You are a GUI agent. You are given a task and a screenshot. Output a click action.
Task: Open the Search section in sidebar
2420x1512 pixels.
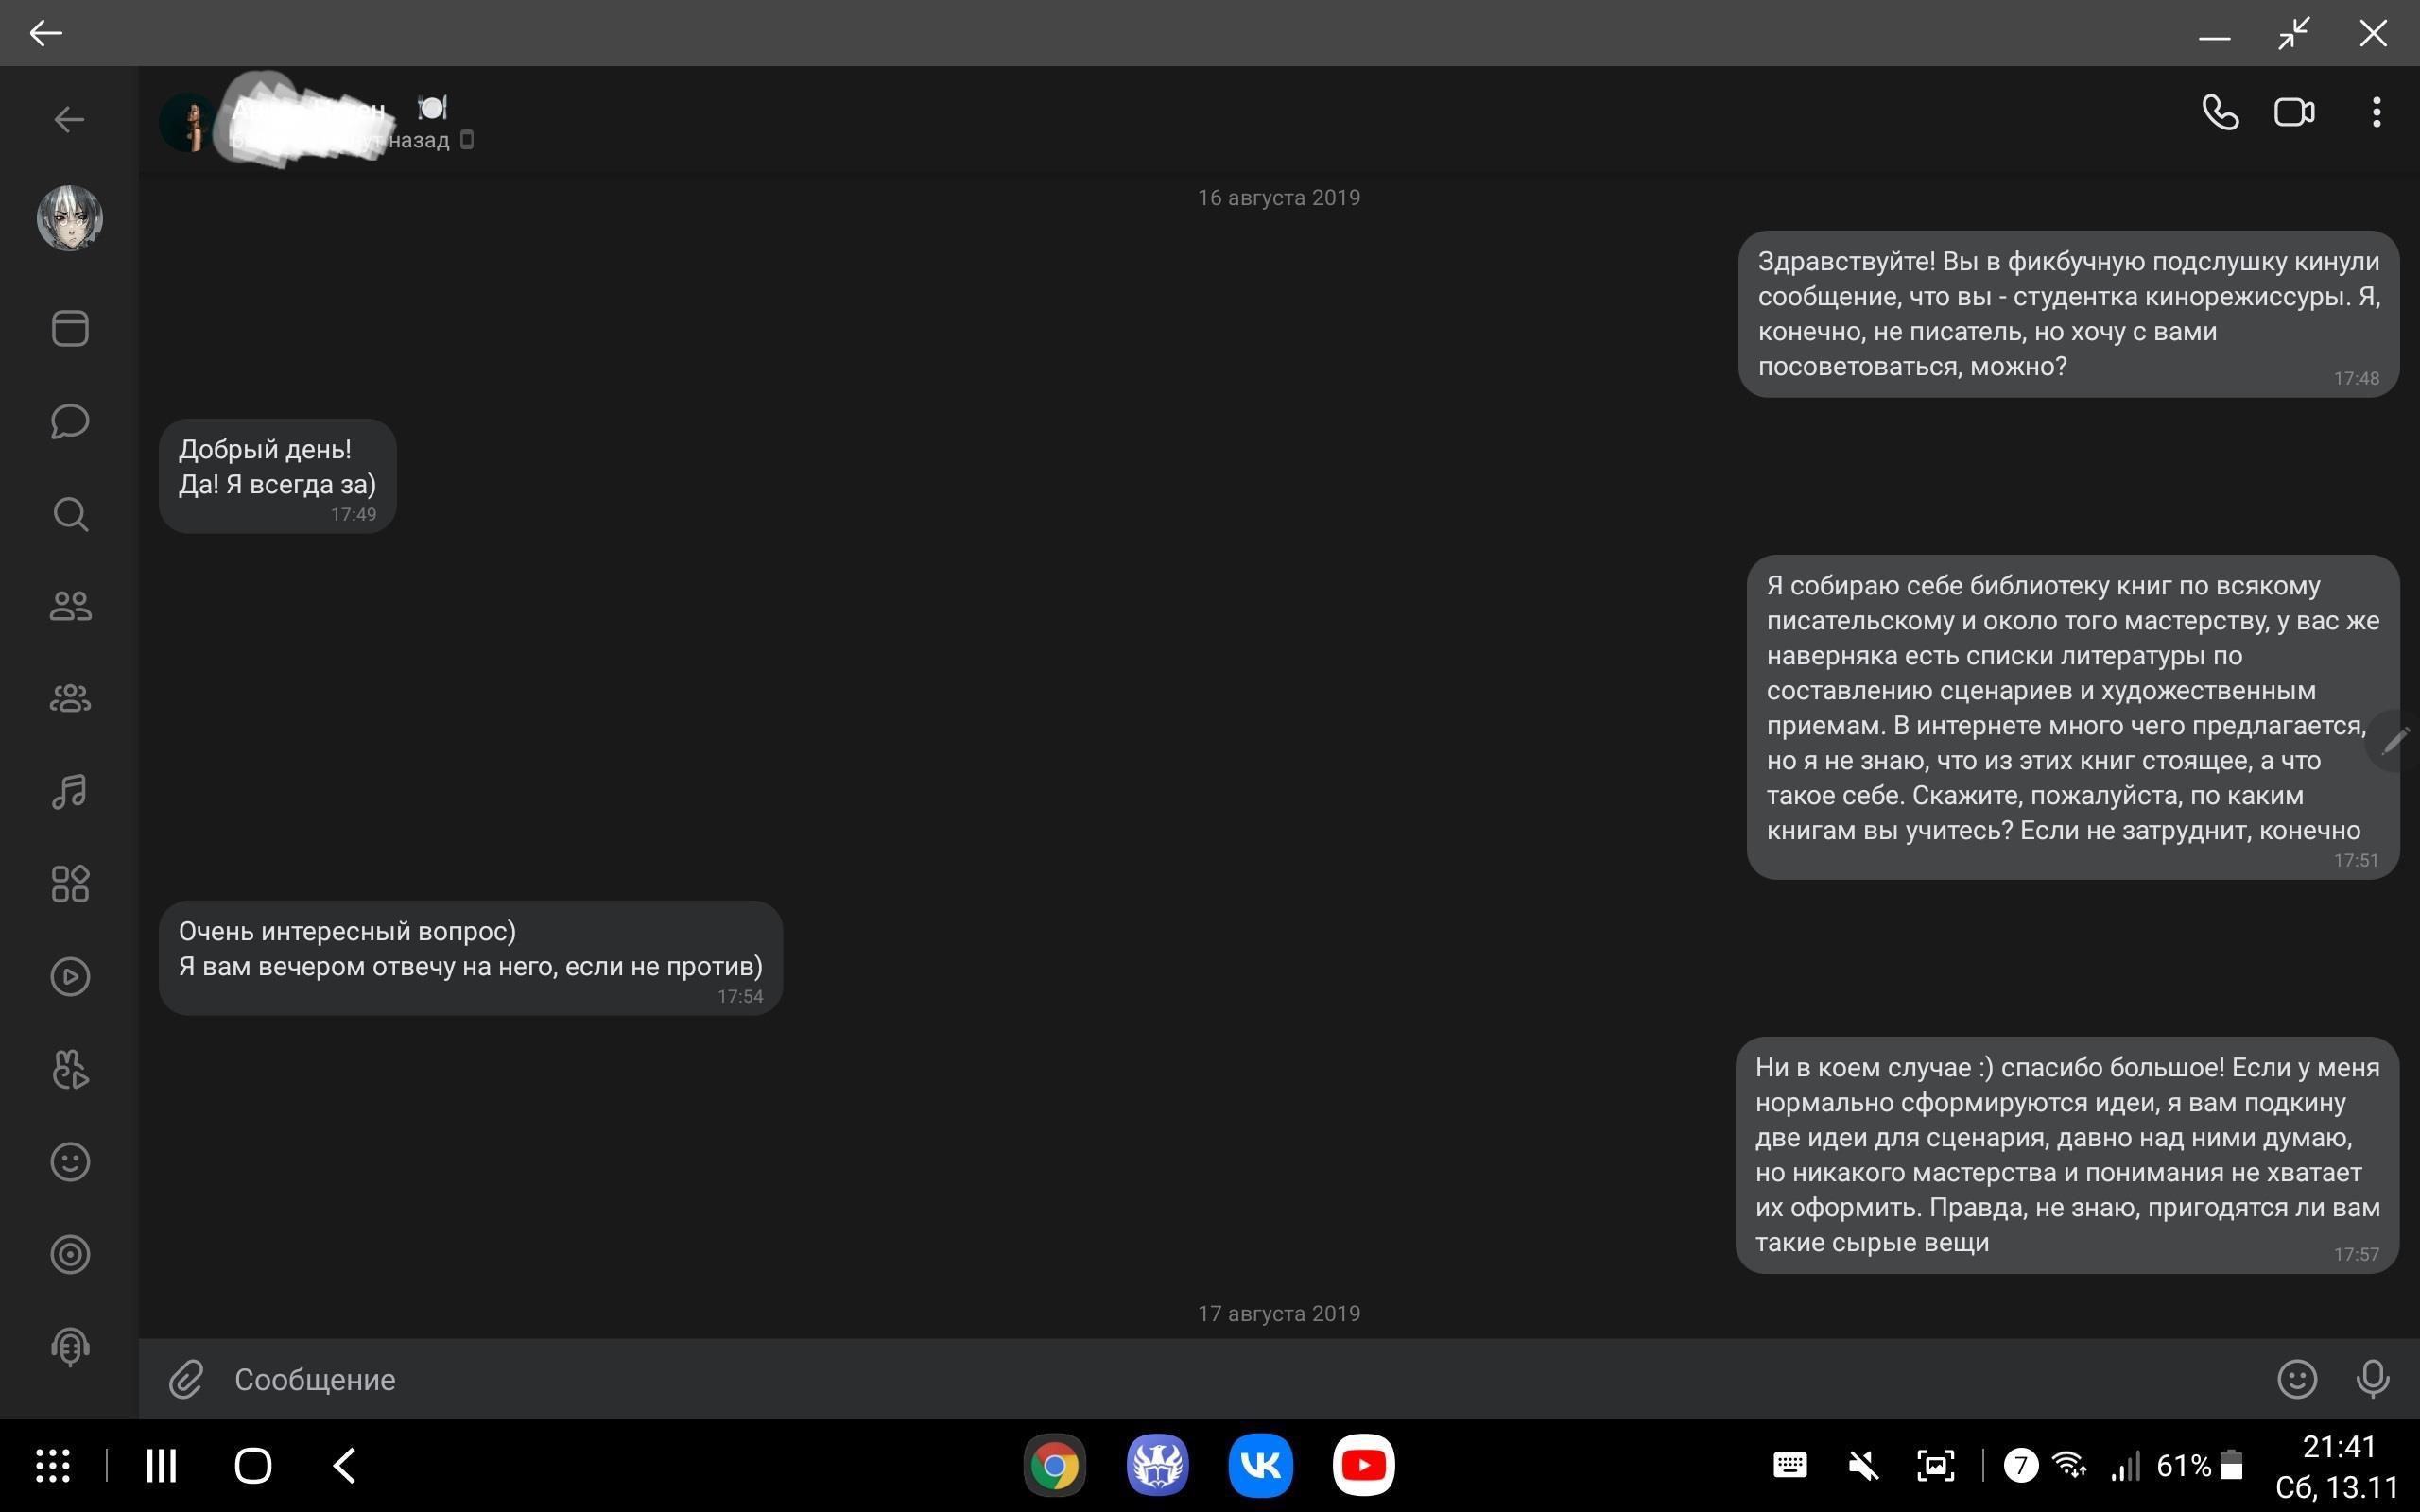(x=70, y=514)
